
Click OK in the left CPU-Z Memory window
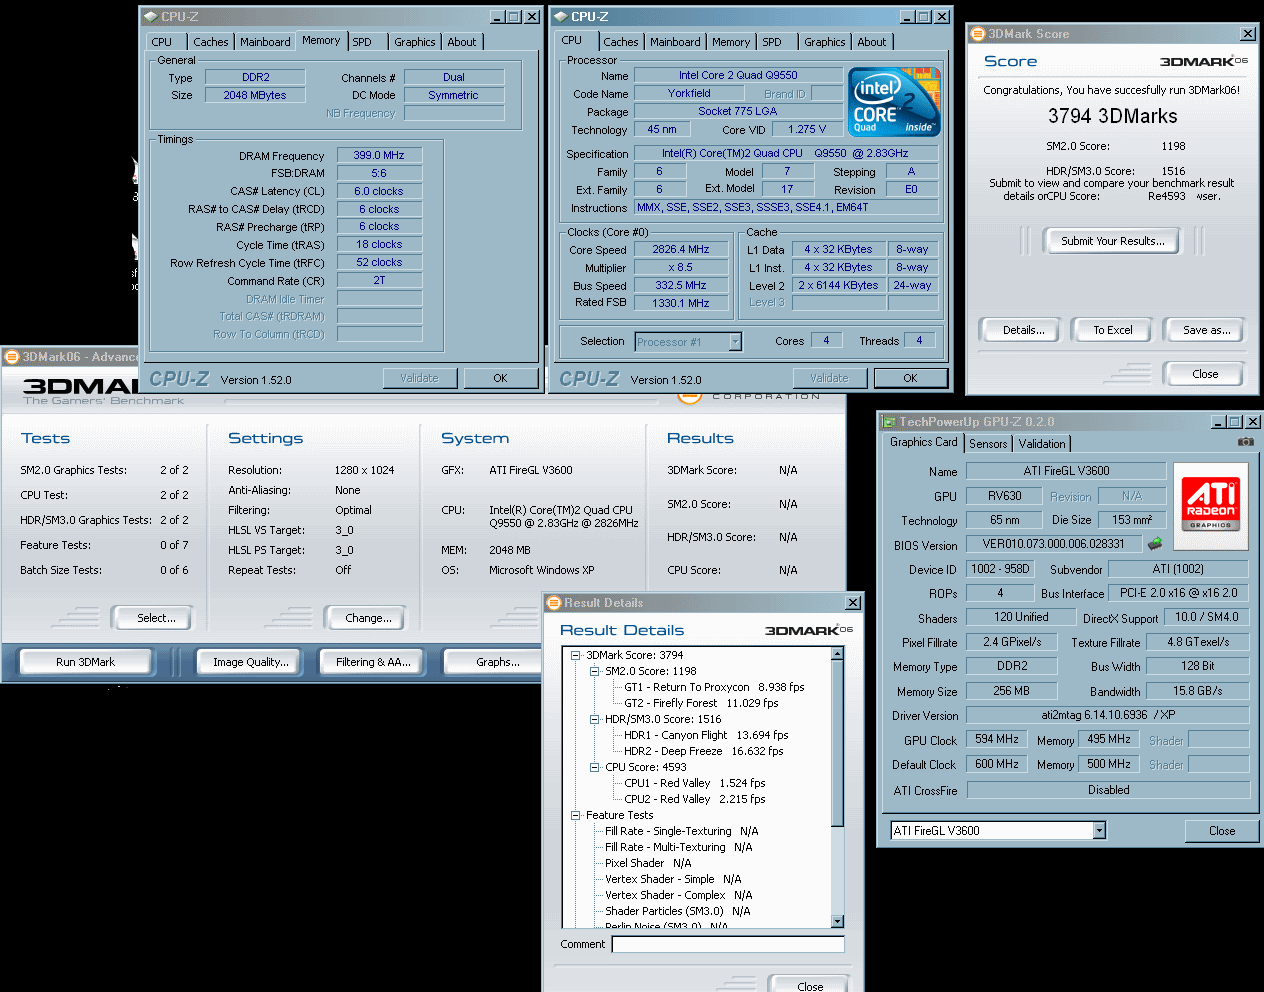[x=500, y=378]
